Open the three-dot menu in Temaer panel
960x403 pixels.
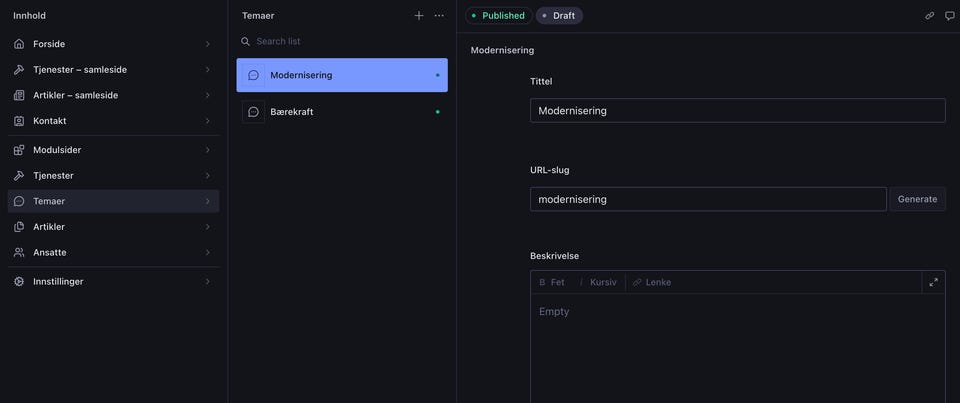pos(439,16)
